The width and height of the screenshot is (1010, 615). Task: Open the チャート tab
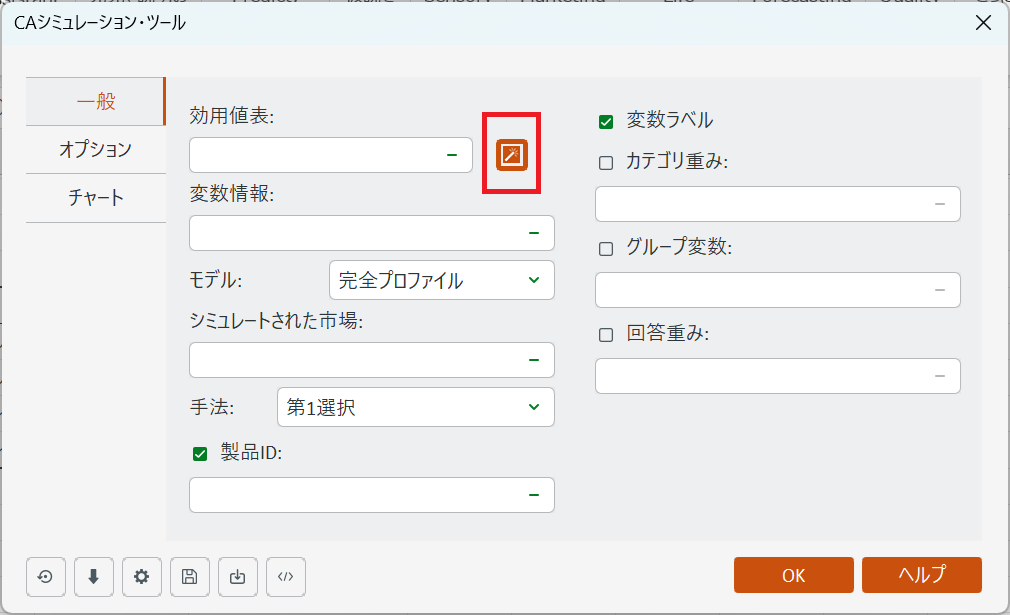point(95,197)
